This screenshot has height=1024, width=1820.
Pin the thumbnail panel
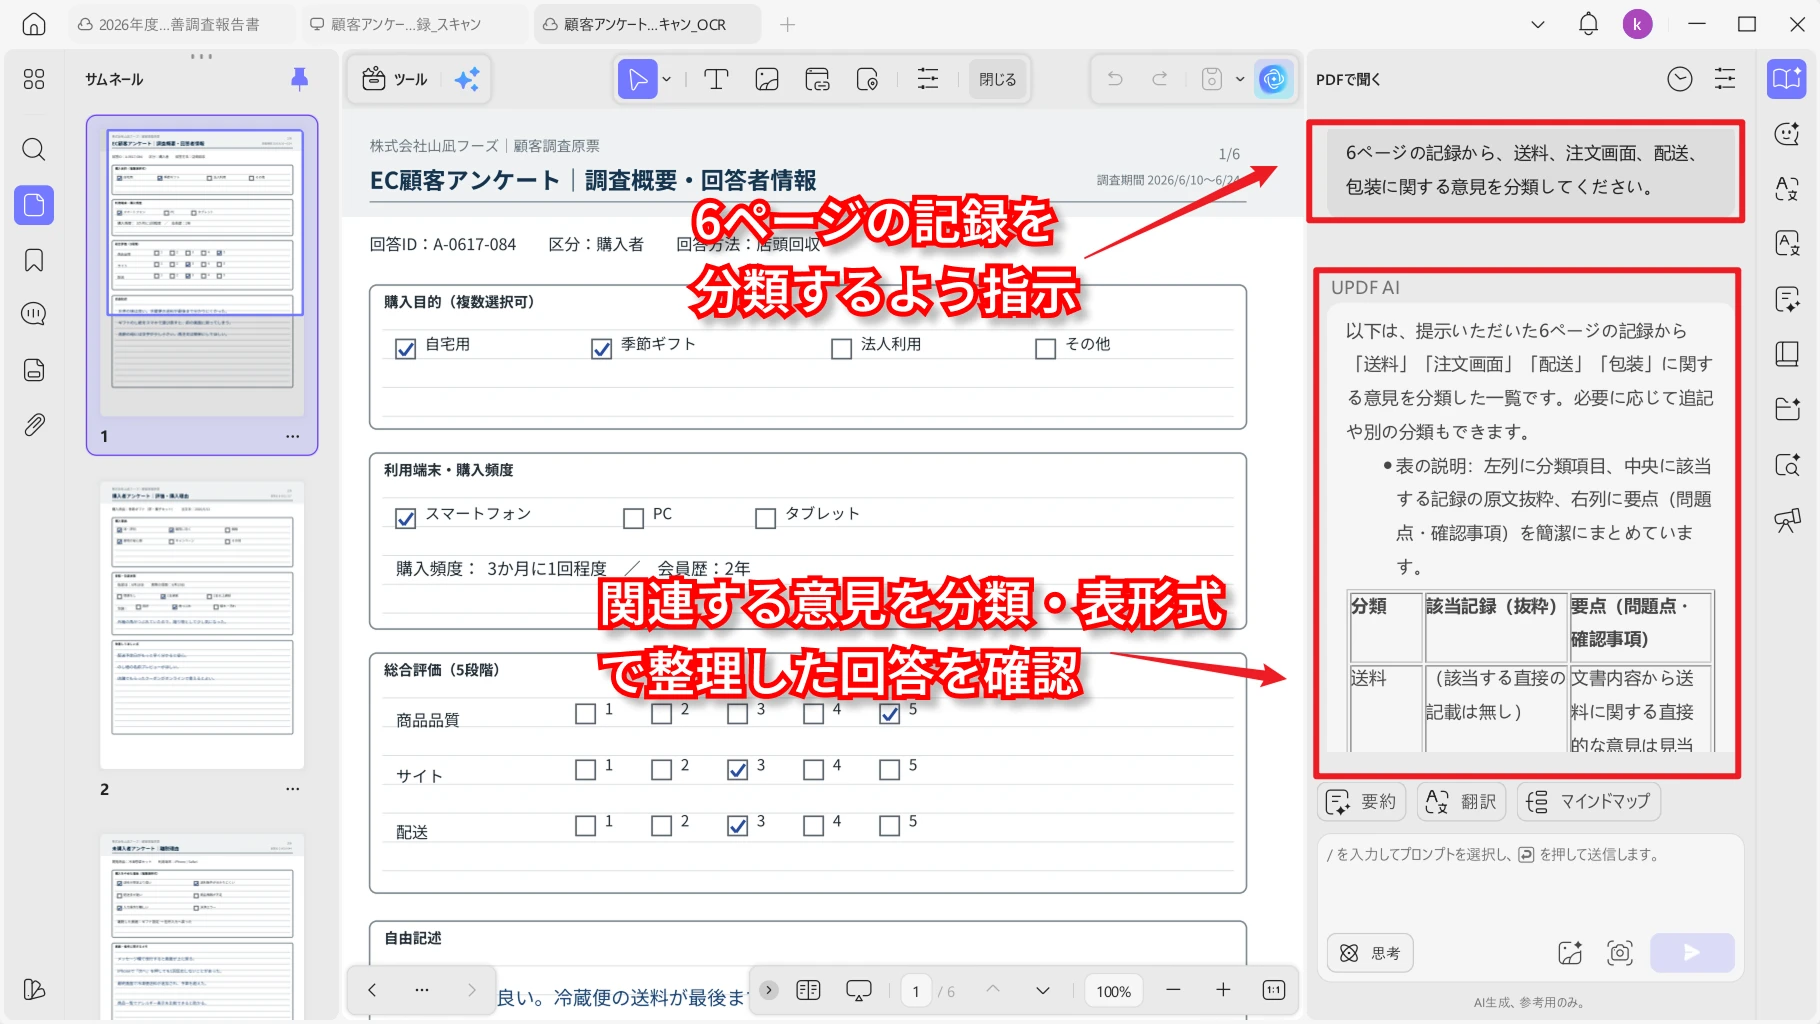click(x=299, y=79)
